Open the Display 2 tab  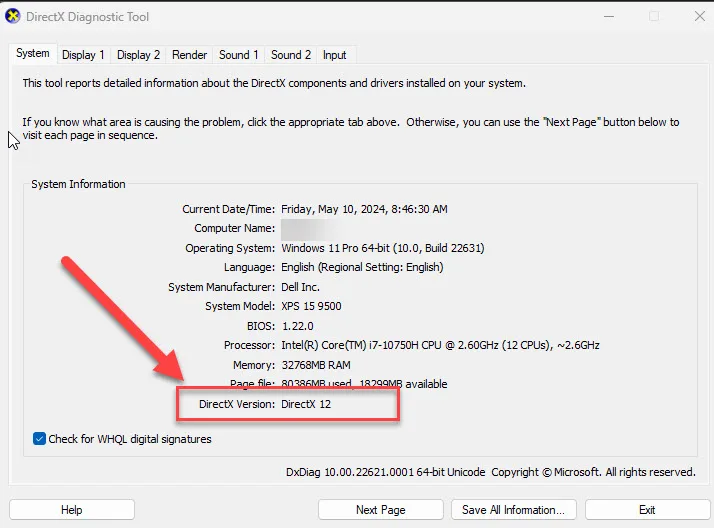pos(138,55)
